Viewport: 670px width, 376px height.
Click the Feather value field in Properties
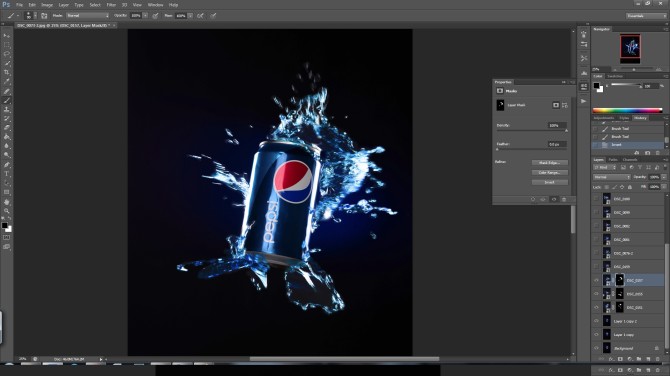[557, 144]
